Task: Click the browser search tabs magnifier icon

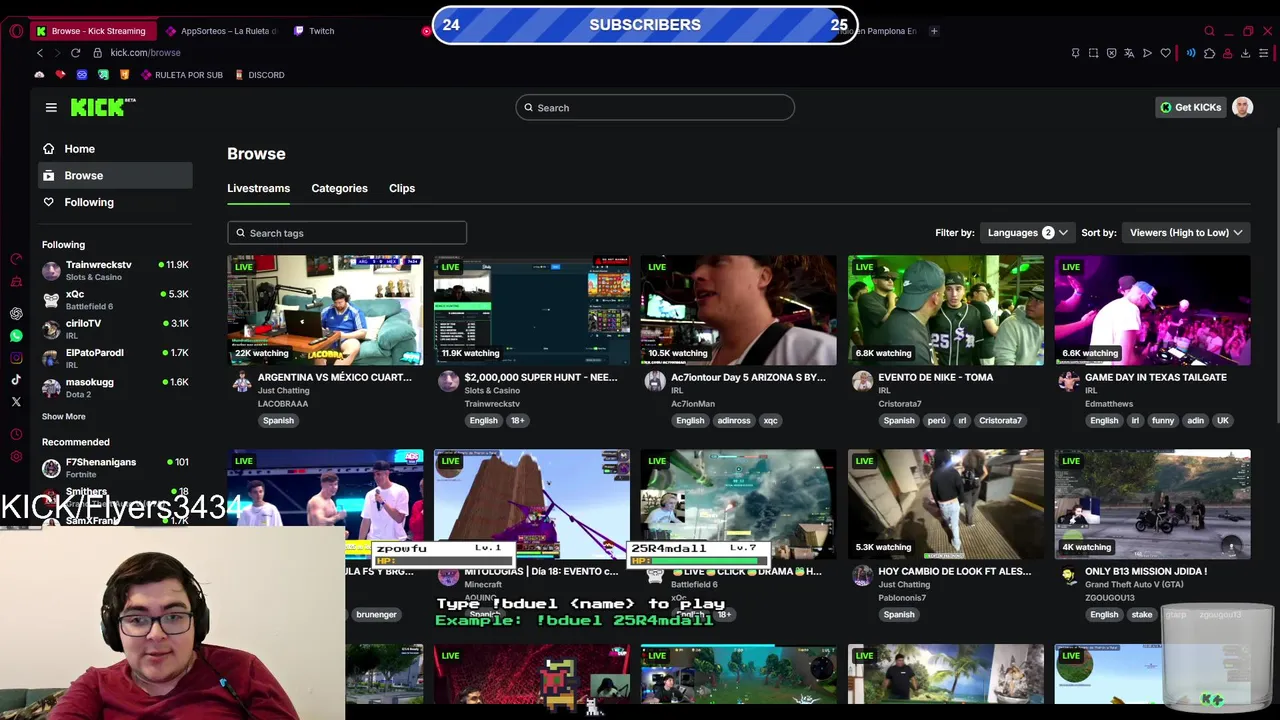Action: [1209, 31]
